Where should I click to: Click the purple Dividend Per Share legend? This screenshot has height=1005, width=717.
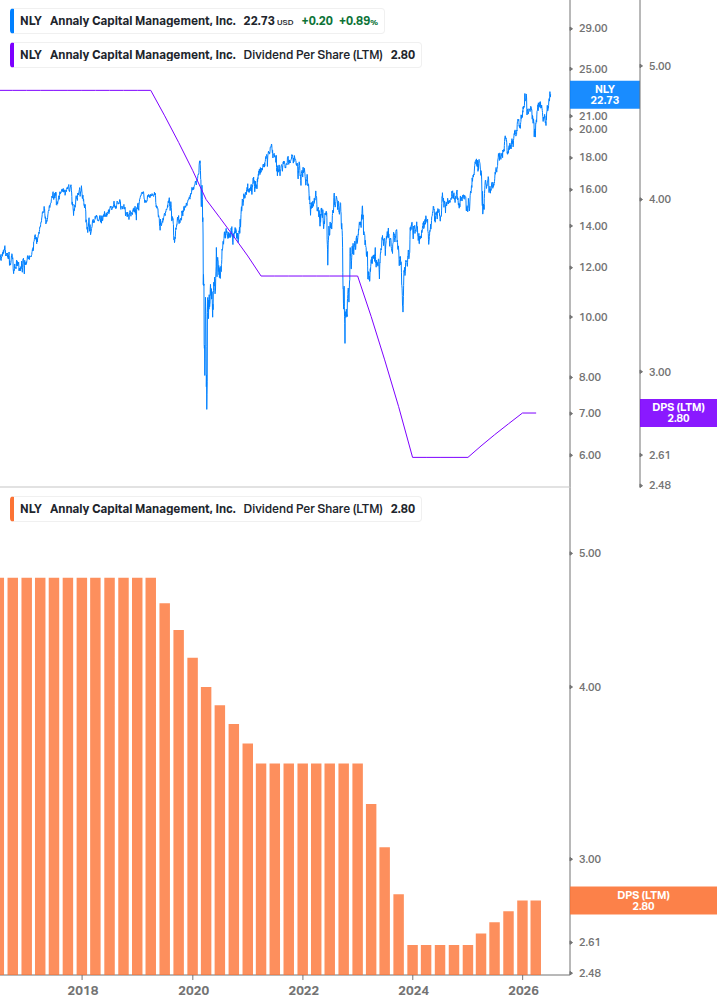216,55
